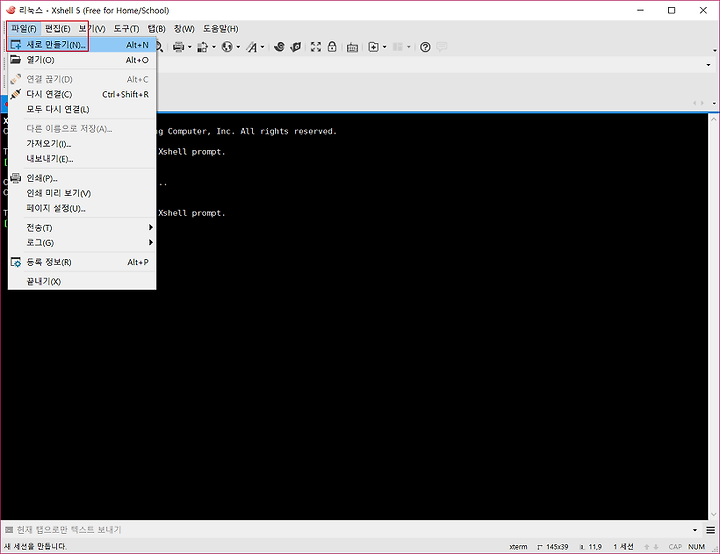
Task: Select 내보내기(E) menu item
Action: (x=82, y=159)
